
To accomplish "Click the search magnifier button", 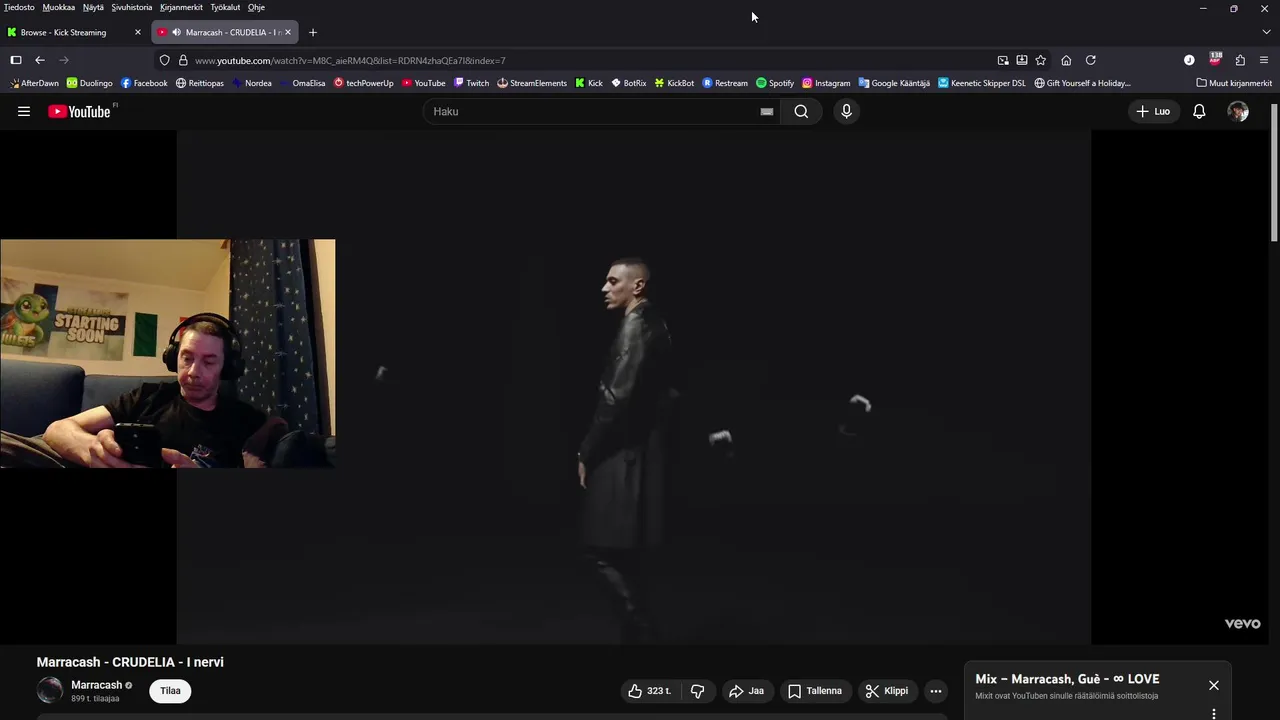I will click(x=801, y=111).
